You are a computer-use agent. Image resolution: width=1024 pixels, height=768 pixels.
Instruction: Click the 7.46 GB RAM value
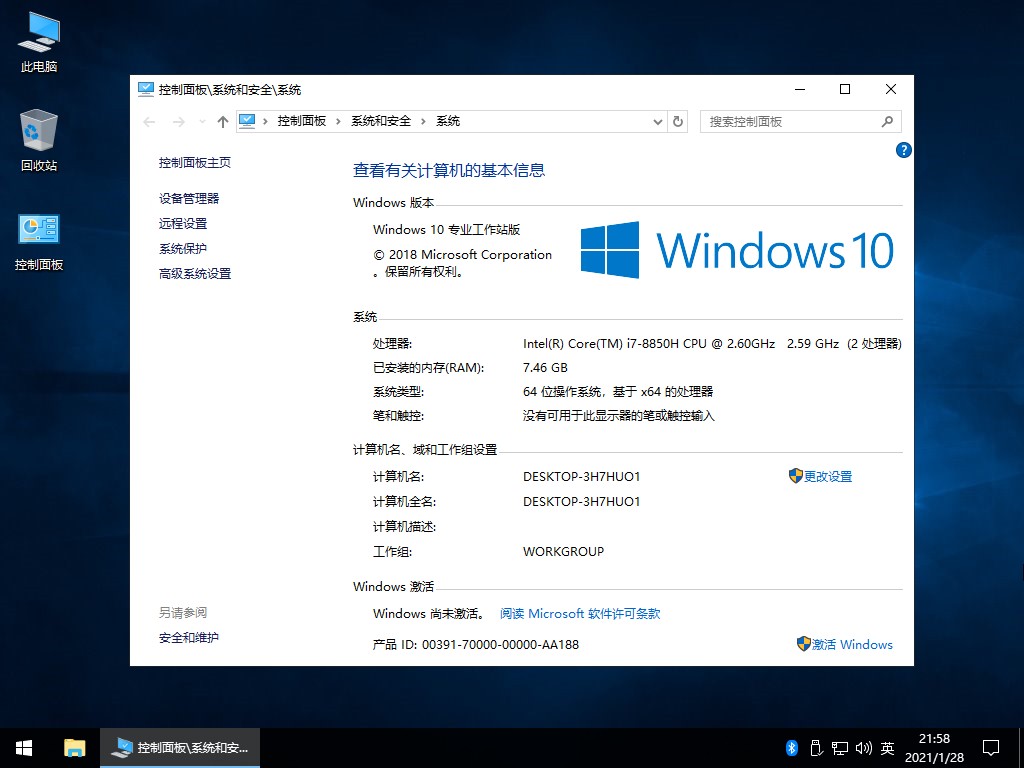point(545,368)
